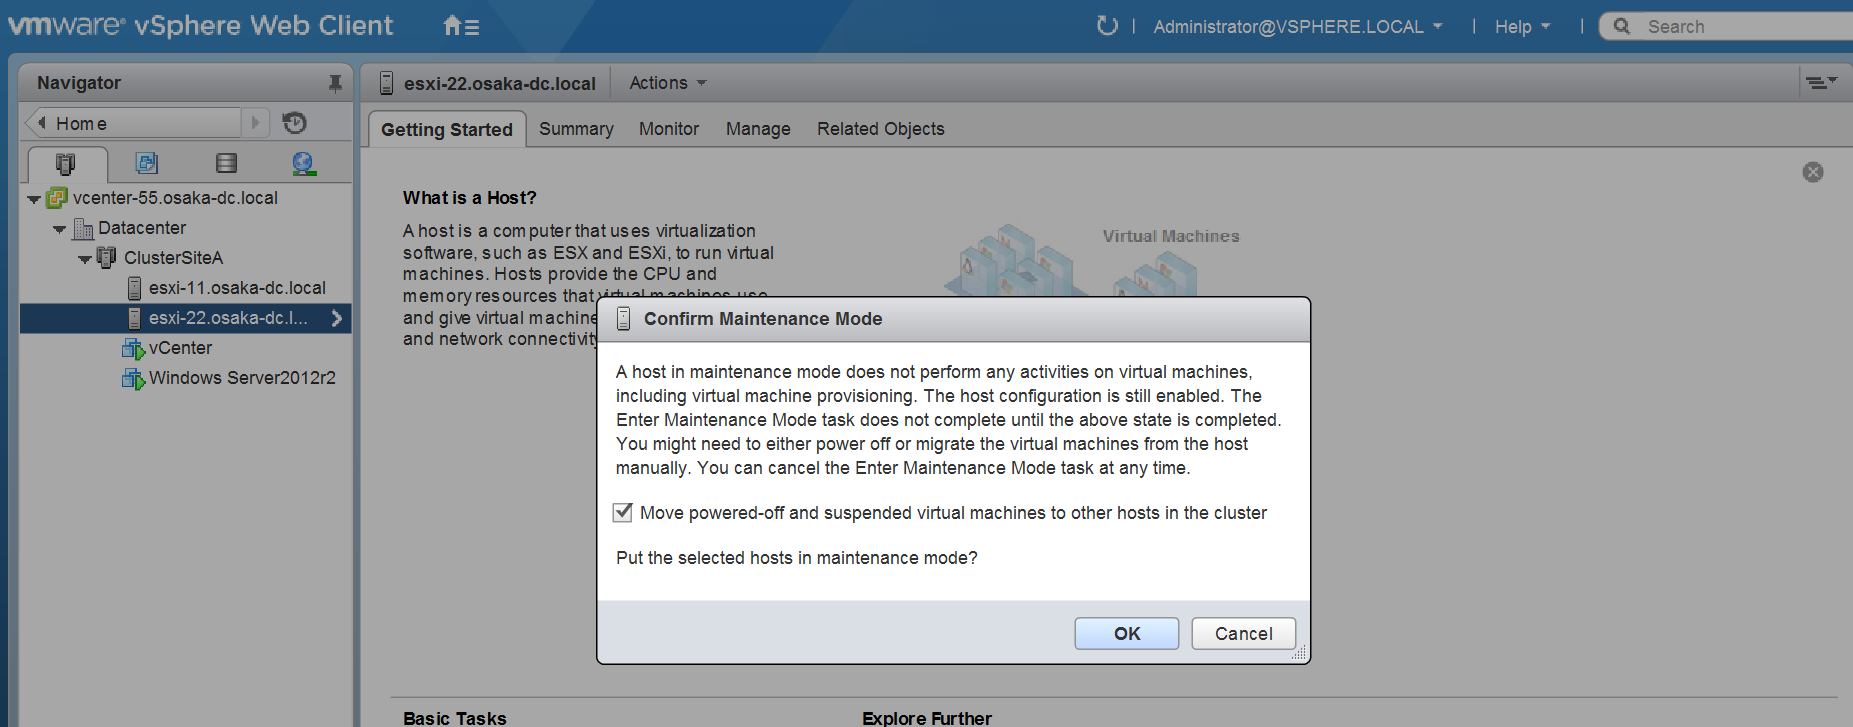Collapse the ClusterSiteA tree node
The height and width of the screenshot is (727, 1853).
tap(85, 259)
